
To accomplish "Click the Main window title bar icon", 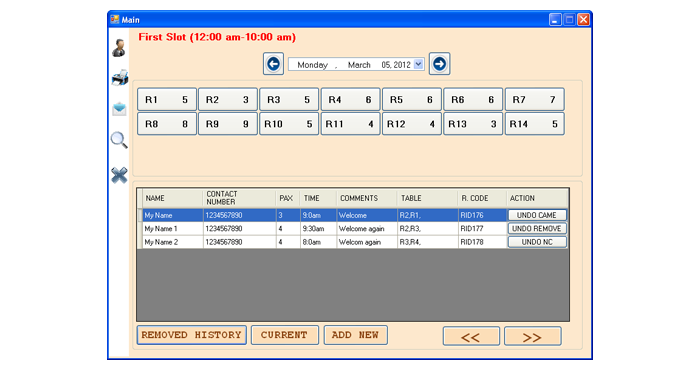I will point(115,19).
